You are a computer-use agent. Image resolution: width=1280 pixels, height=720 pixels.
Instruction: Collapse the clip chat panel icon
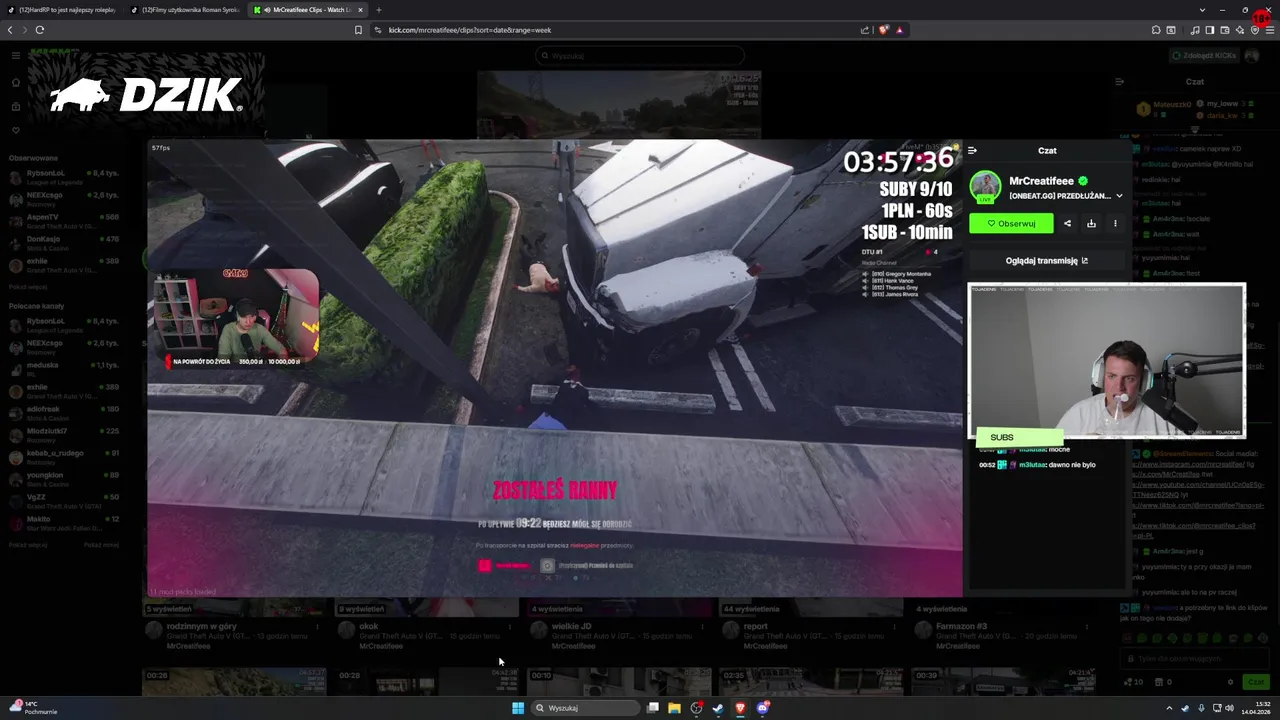972,151
